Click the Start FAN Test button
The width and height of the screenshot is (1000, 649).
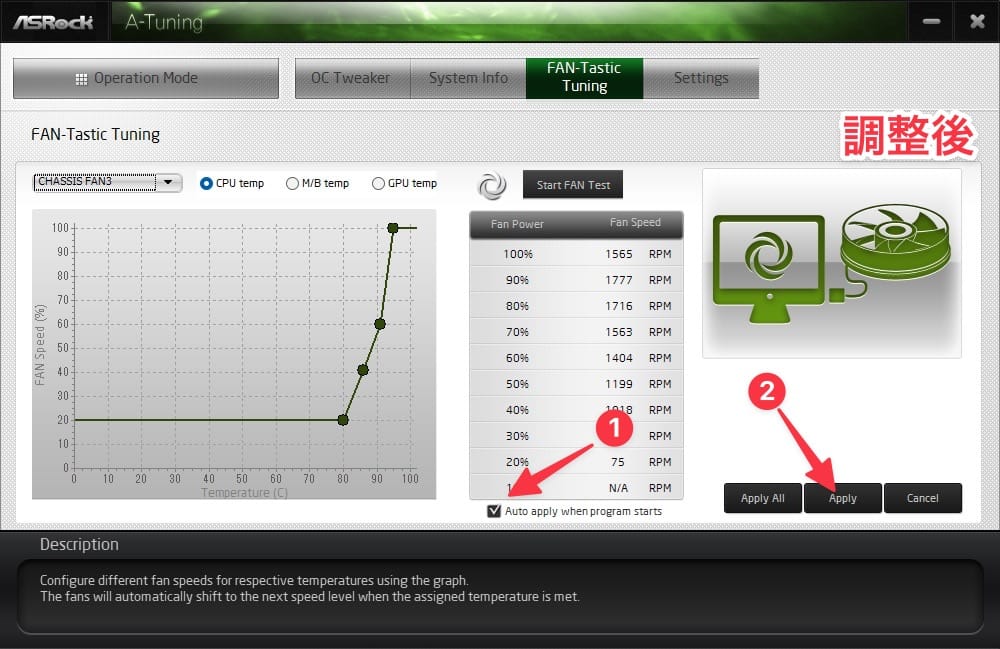click(573, 185)
